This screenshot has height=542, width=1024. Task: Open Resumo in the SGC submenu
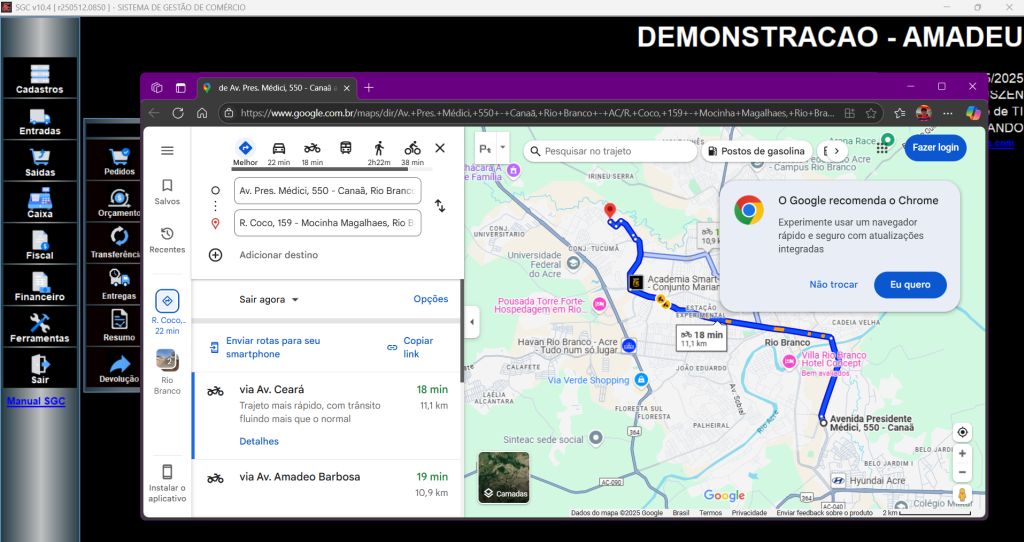click(119, 327)
